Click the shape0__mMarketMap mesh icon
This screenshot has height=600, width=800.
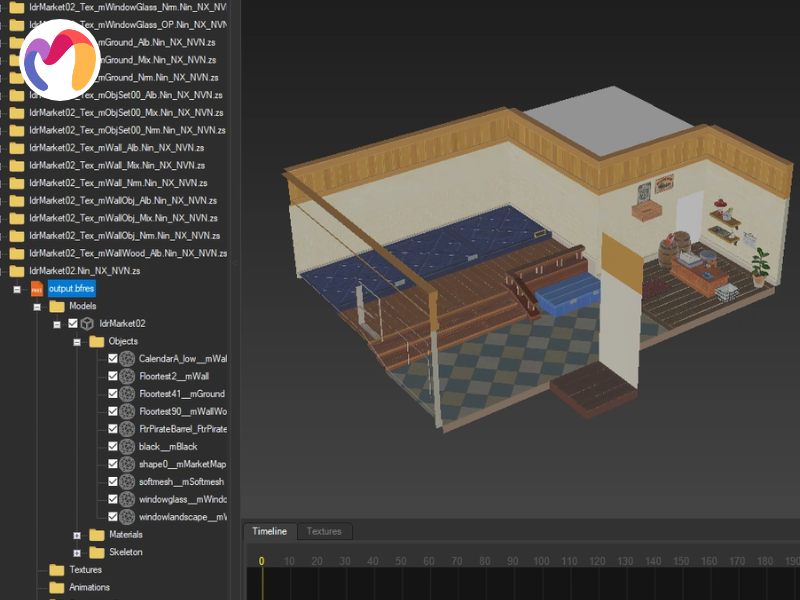(x=127, y=464)
